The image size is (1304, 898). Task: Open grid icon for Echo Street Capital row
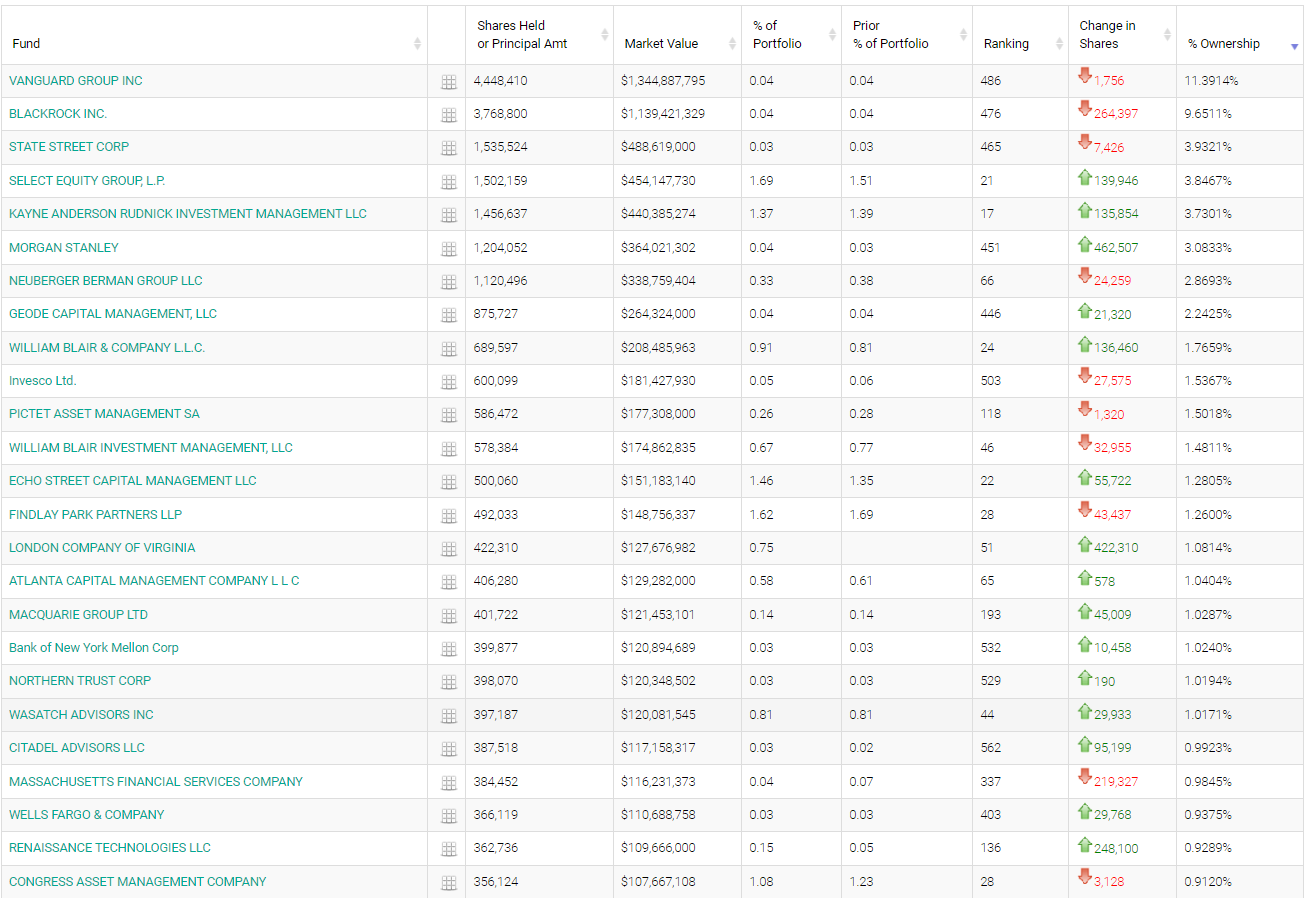click(x=448, y=482)
